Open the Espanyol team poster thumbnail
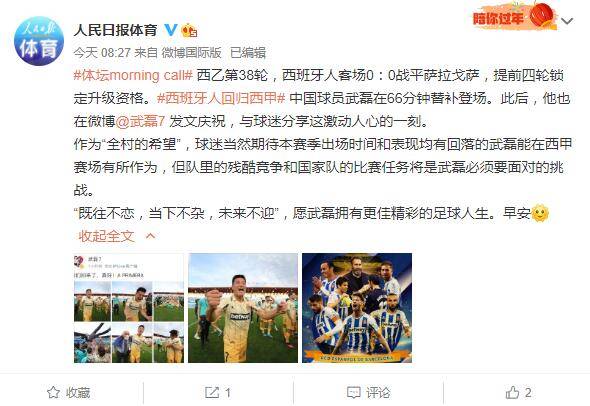The image size is (590, 406). [357, 308]
